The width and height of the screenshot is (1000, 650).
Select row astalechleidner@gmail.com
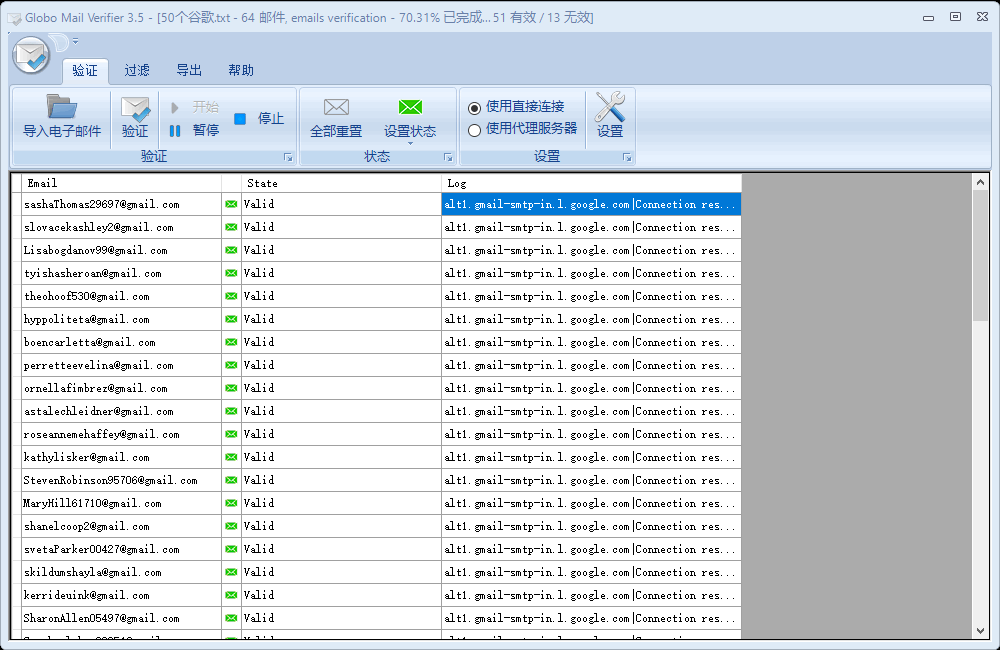(x=376, y=411)
